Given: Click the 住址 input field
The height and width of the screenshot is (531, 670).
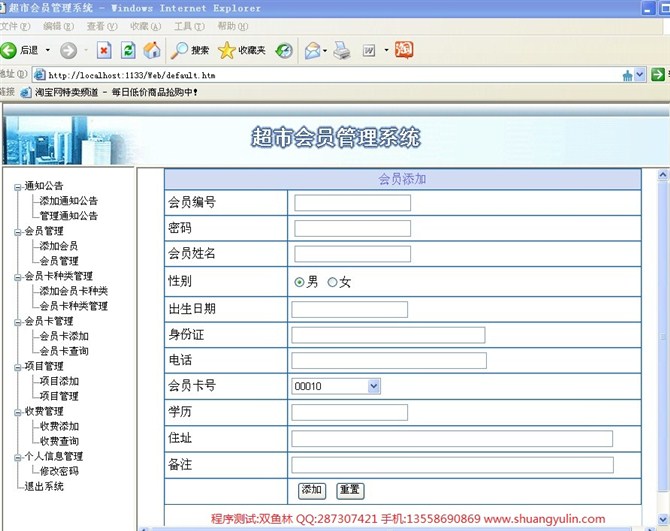Looking at the screenshot, I should click(452, 439).
